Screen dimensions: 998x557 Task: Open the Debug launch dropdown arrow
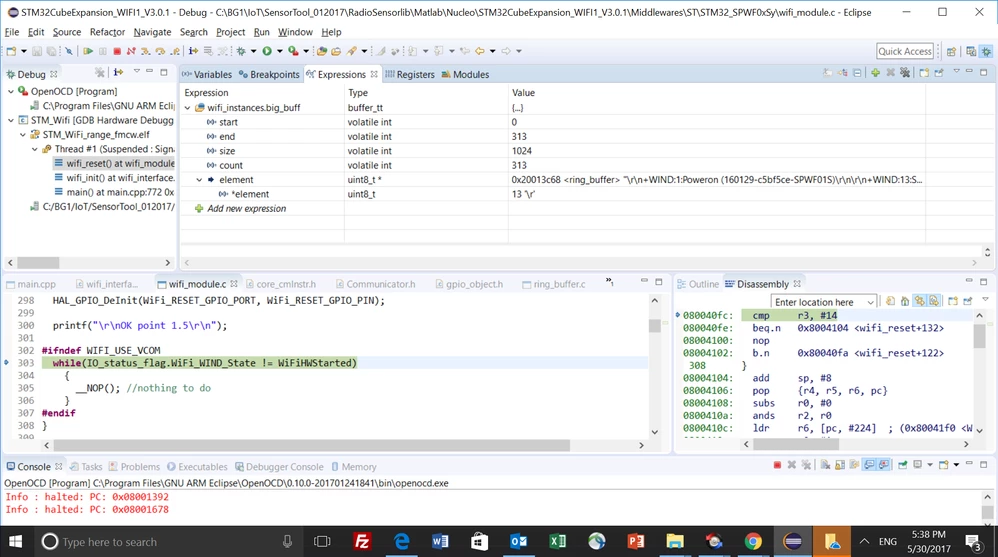[253, 51]
